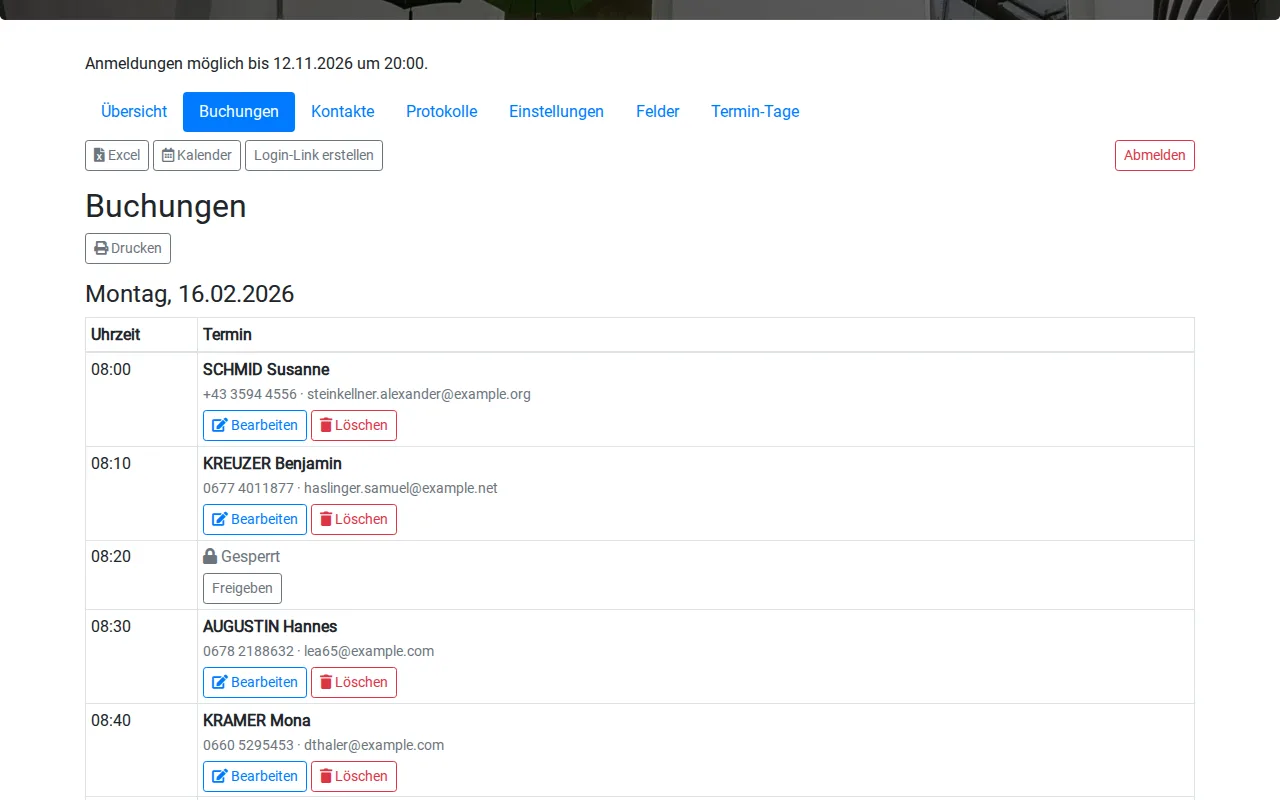Open the Felder tab
Viewport: 1280px width, 800px height.
tap(658, 112)
